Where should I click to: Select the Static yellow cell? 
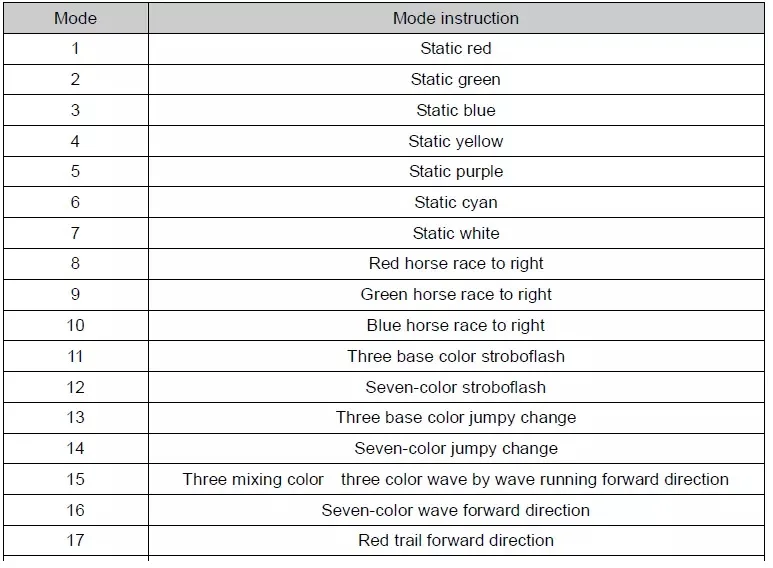(x=456, y=142)
